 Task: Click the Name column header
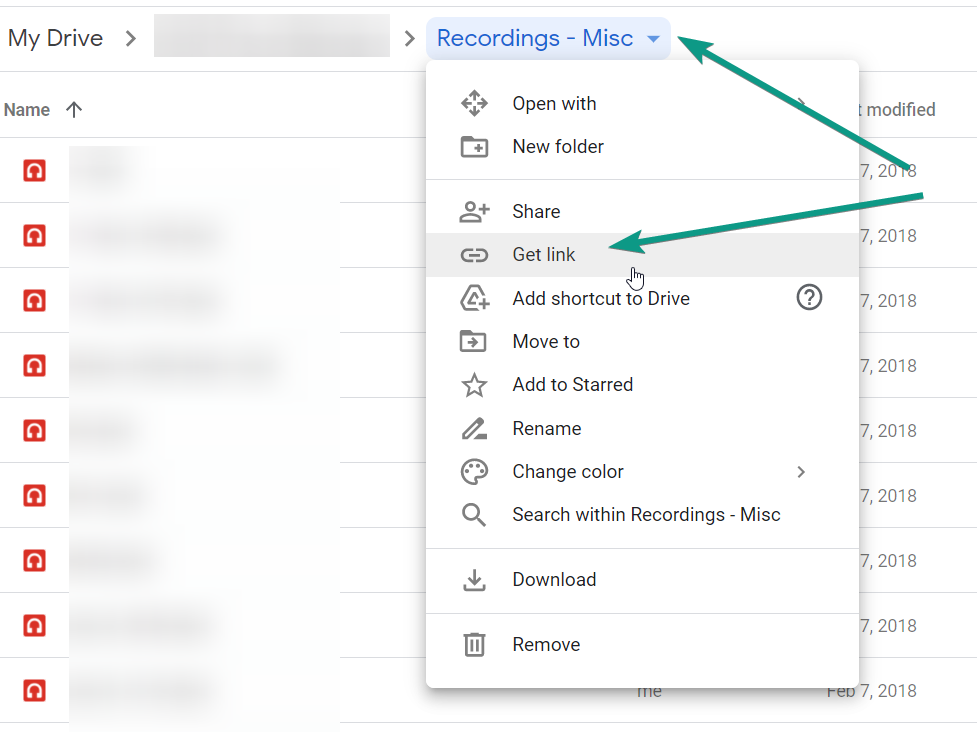click(x=27, y=110)
